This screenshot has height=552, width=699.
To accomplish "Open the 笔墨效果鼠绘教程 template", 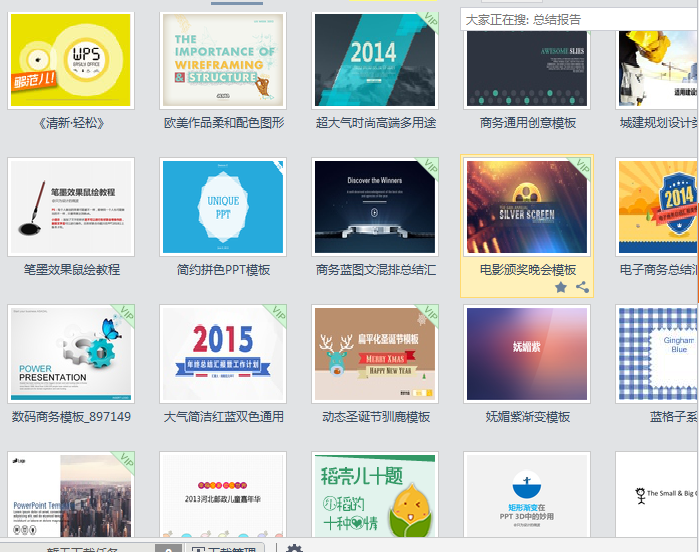I will click(71, 206).
